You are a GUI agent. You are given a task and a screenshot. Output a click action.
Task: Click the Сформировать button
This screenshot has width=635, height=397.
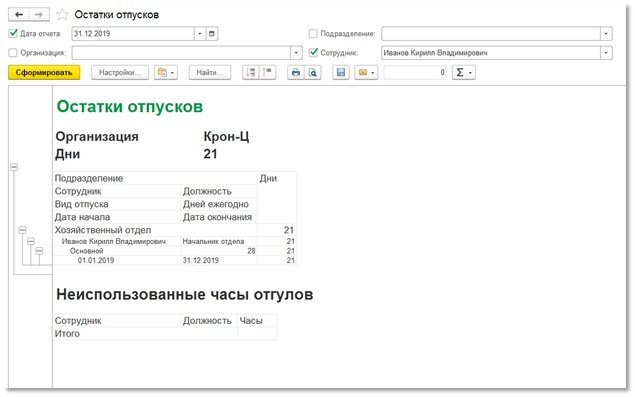44,73
